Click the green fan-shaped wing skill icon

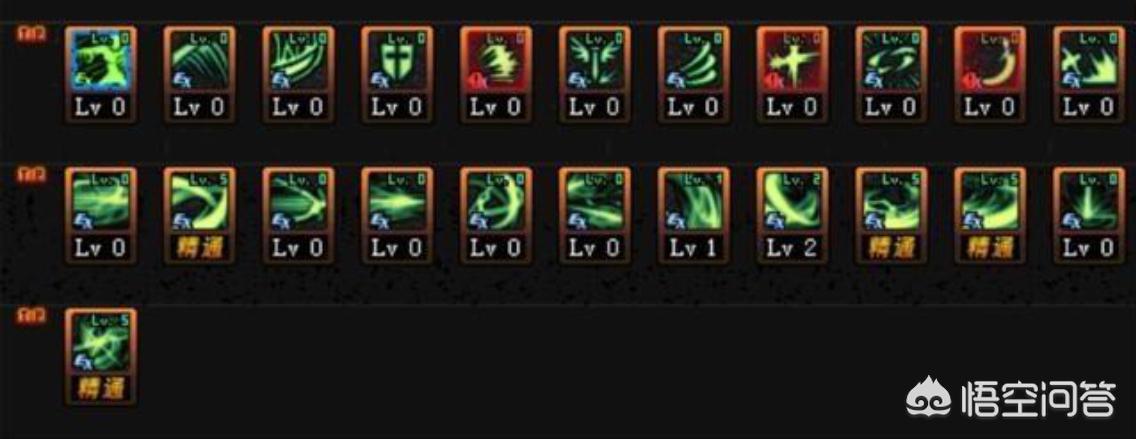tap(693, 61)
